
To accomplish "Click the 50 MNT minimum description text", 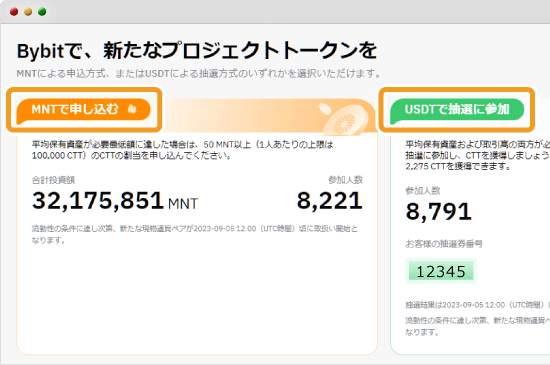I will tap(183, 150).
